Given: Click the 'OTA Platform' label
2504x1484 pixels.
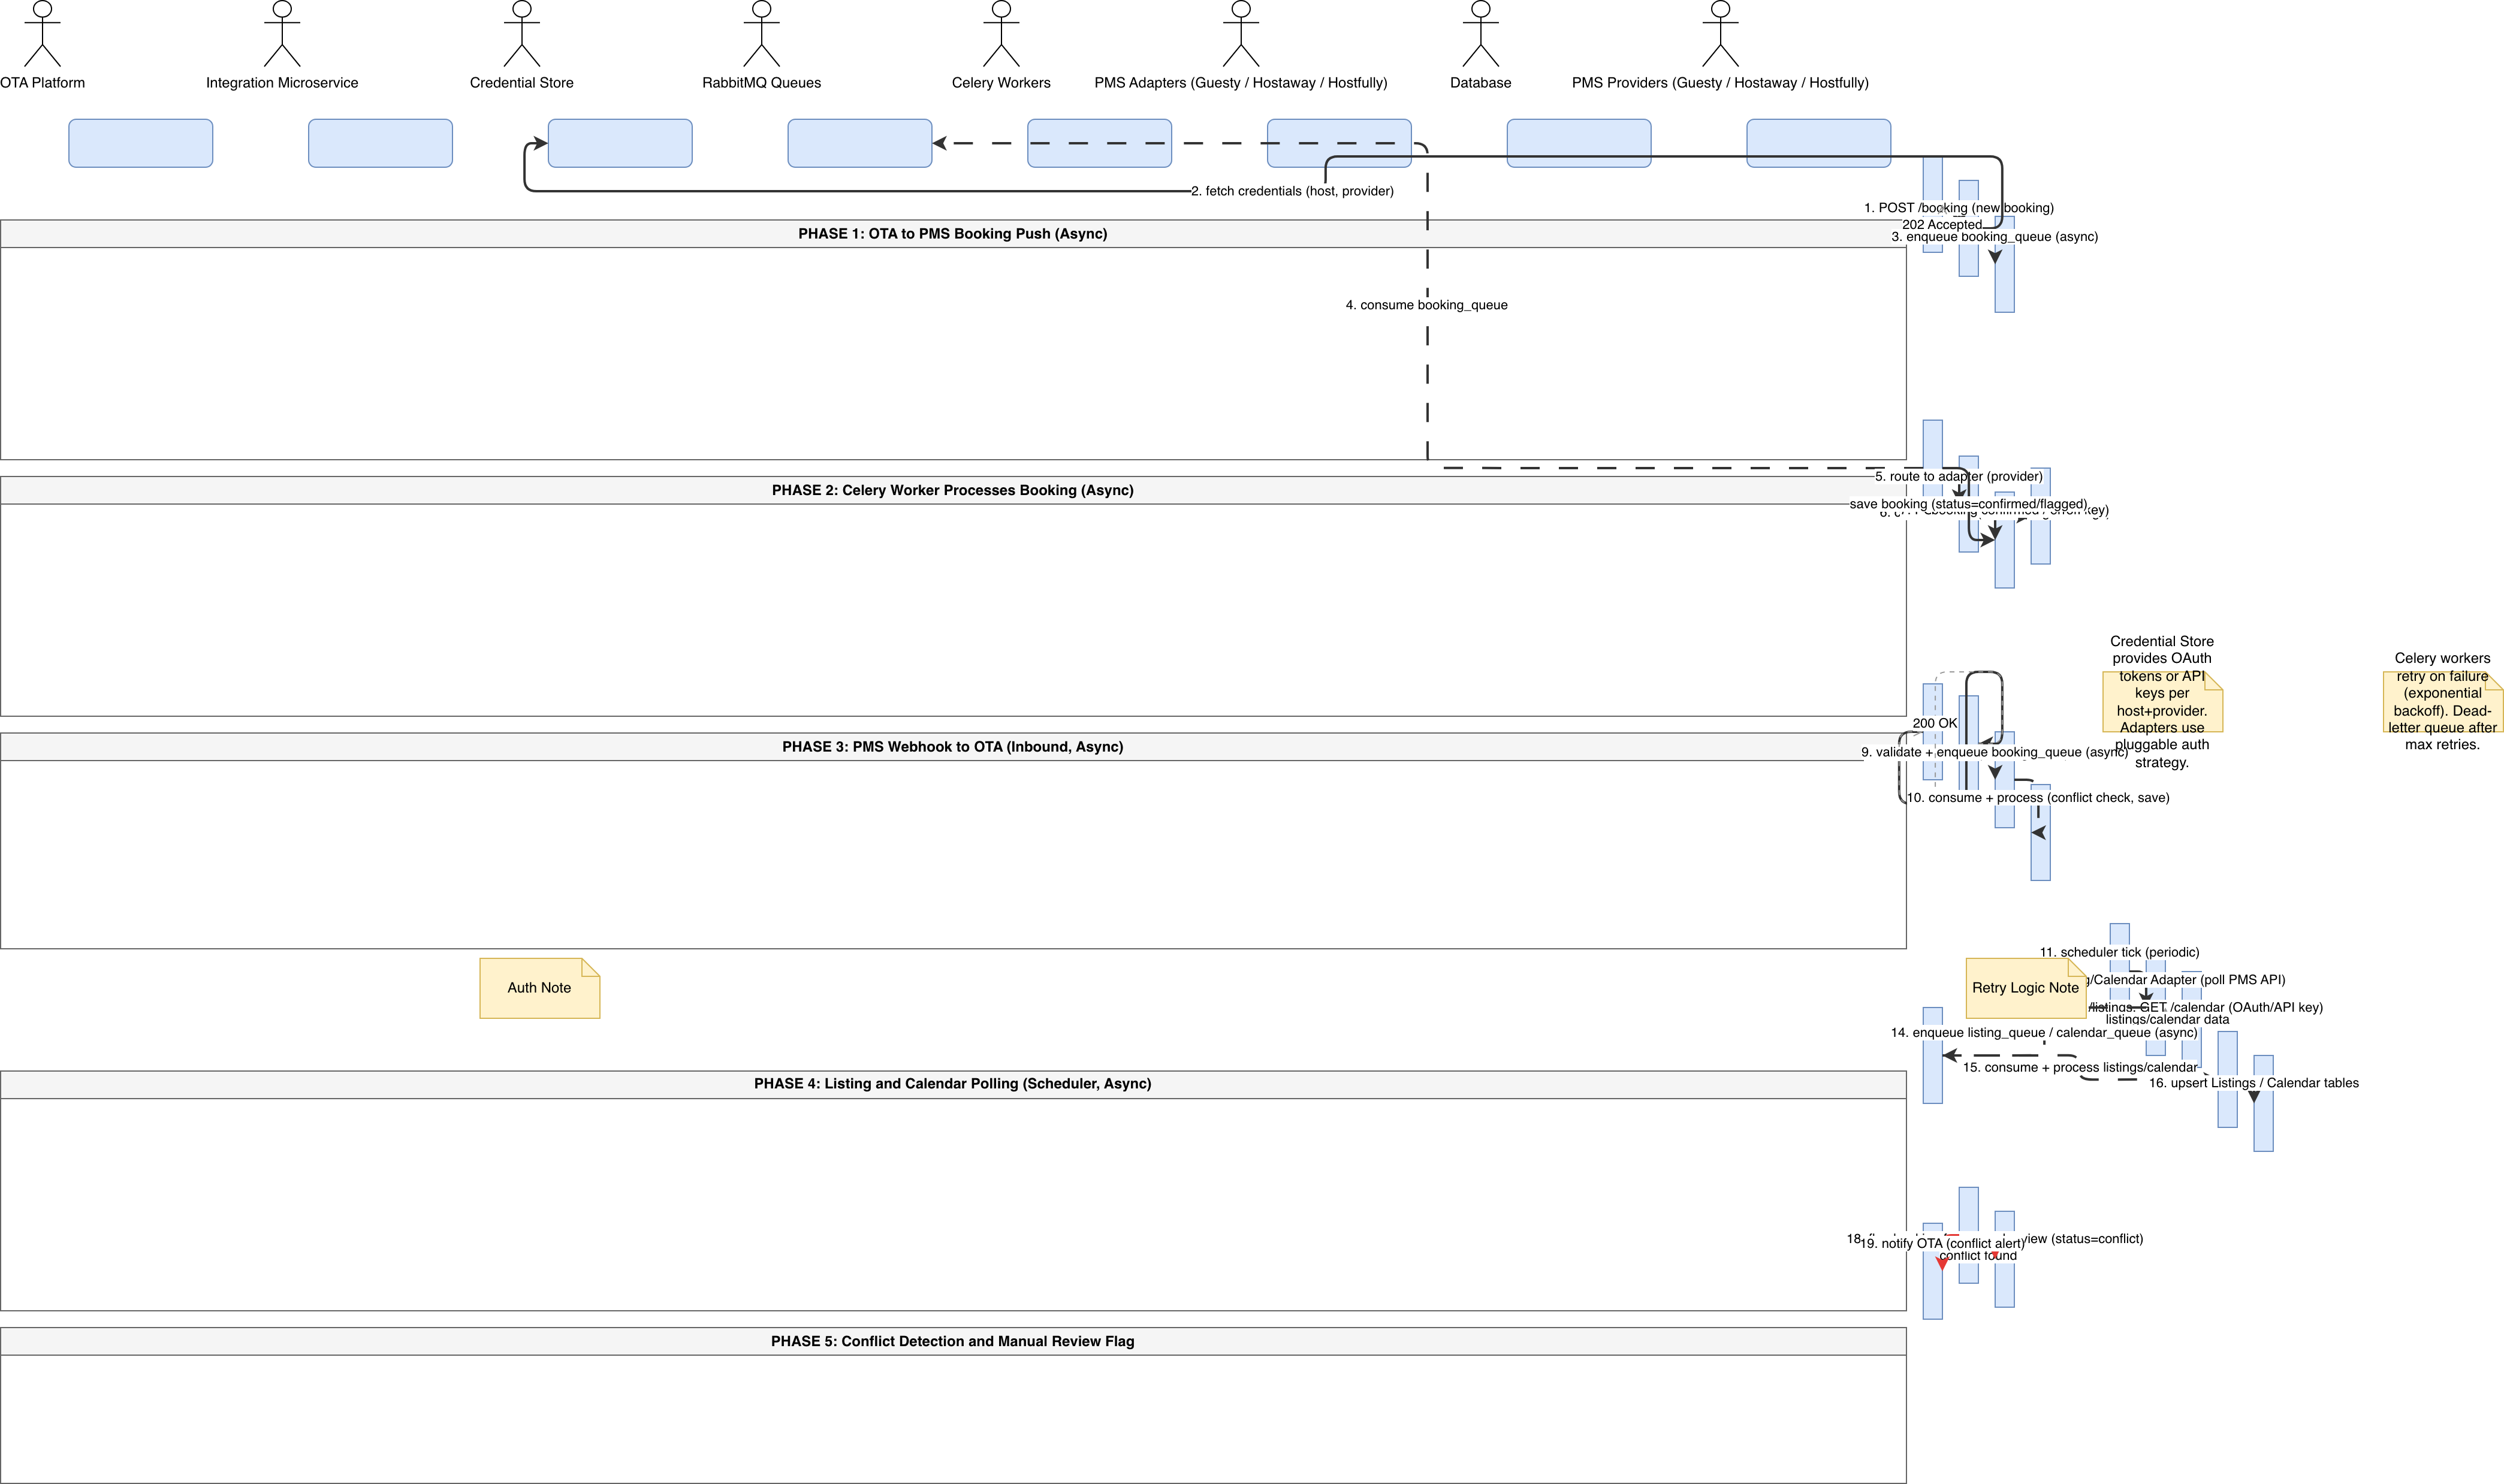Looking at the screenshot, I should [42, 83].
